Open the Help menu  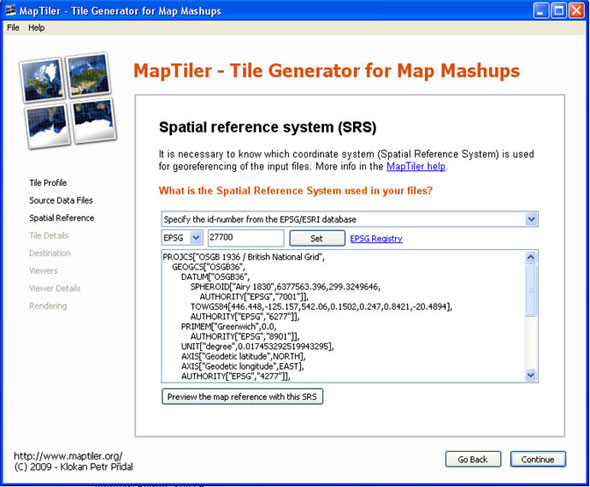(36, 28)
